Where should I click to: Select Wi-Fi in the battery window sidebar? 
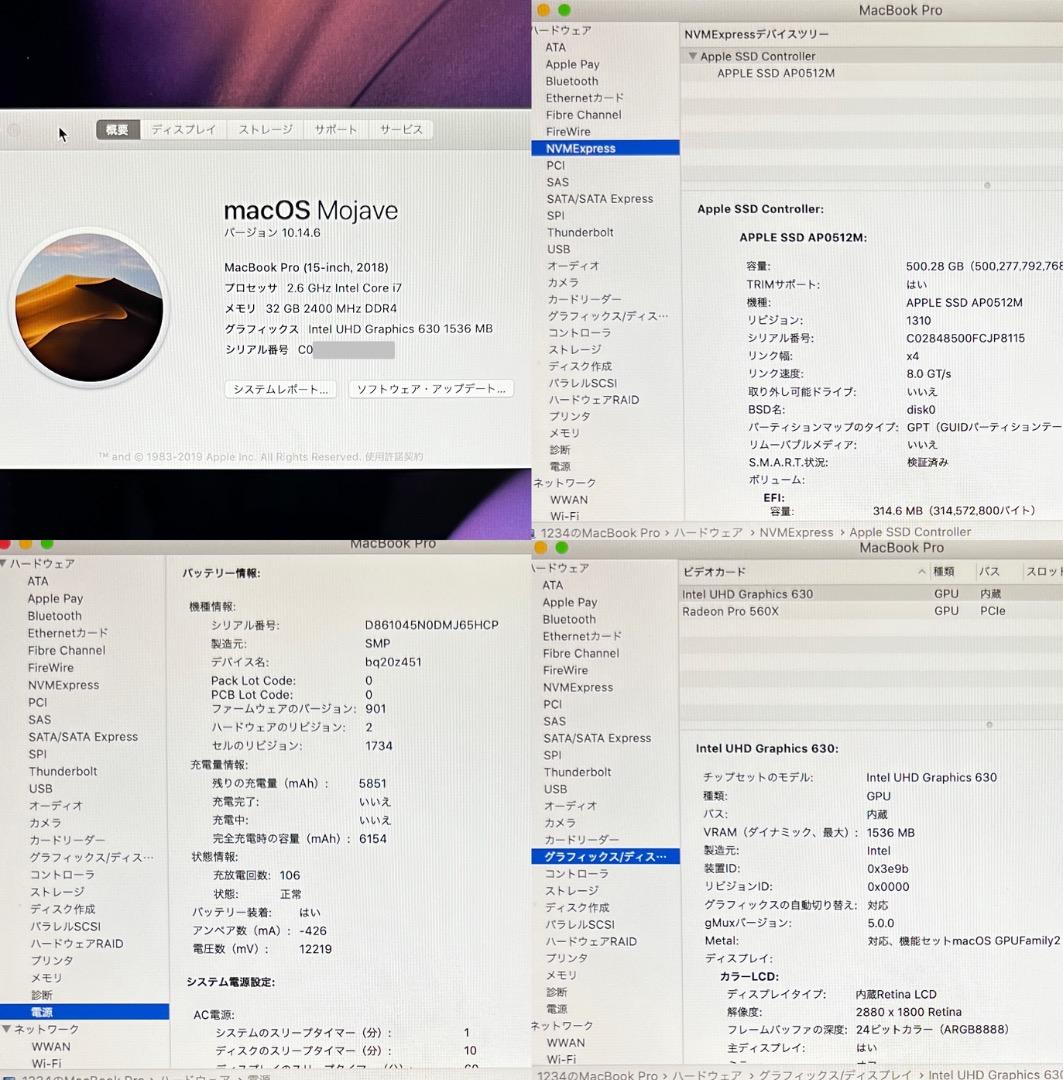[x=46, y=1063]
